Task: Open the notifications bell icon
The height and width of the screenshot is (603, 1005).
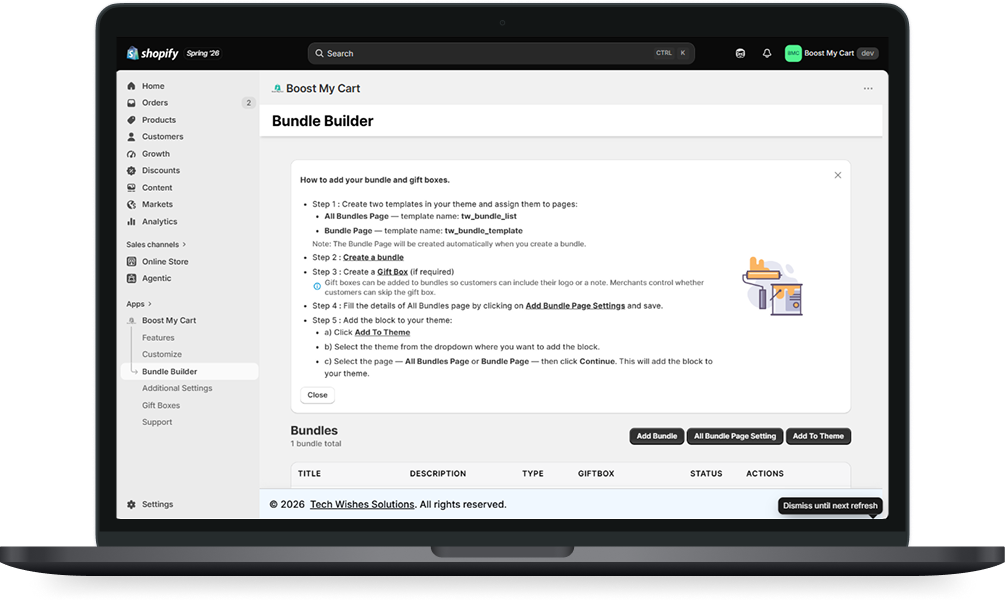Action: point(767,53)
